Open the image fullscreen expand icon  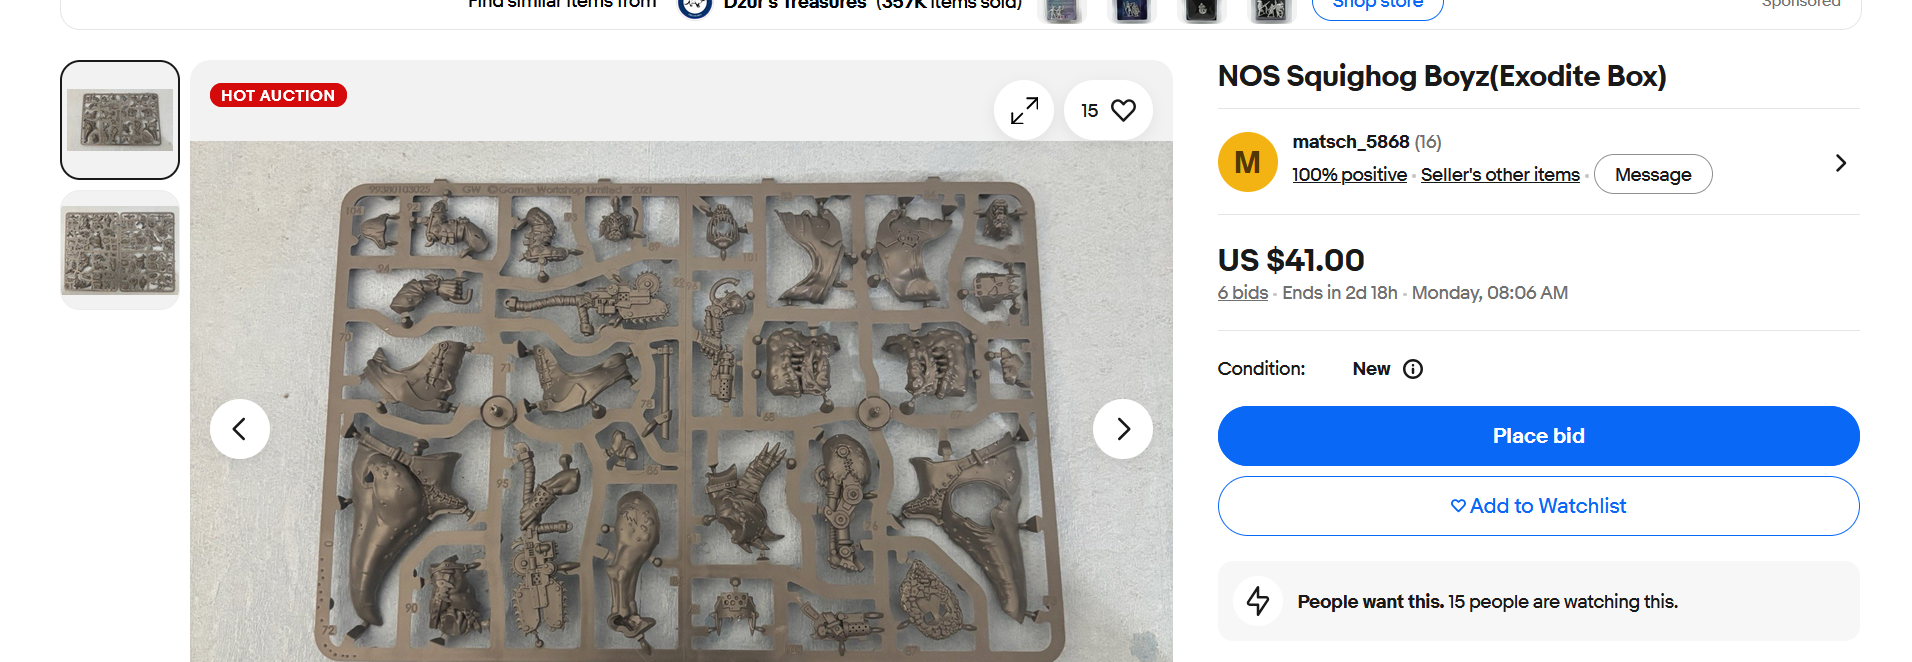point(1024,110)
